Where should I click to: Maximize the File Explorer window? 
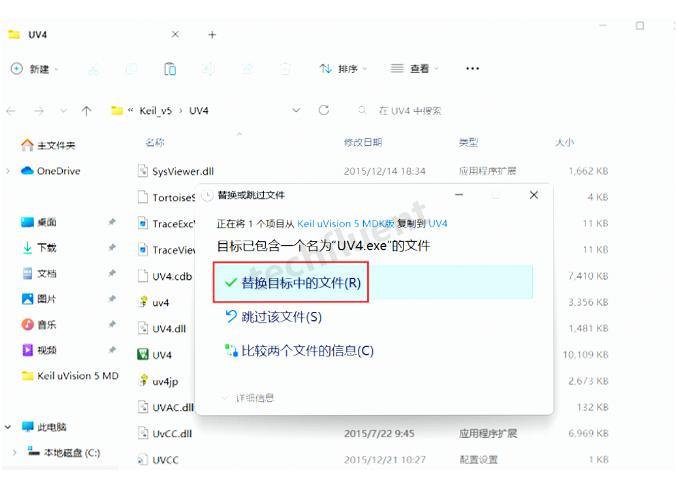[x=640, y=26]
